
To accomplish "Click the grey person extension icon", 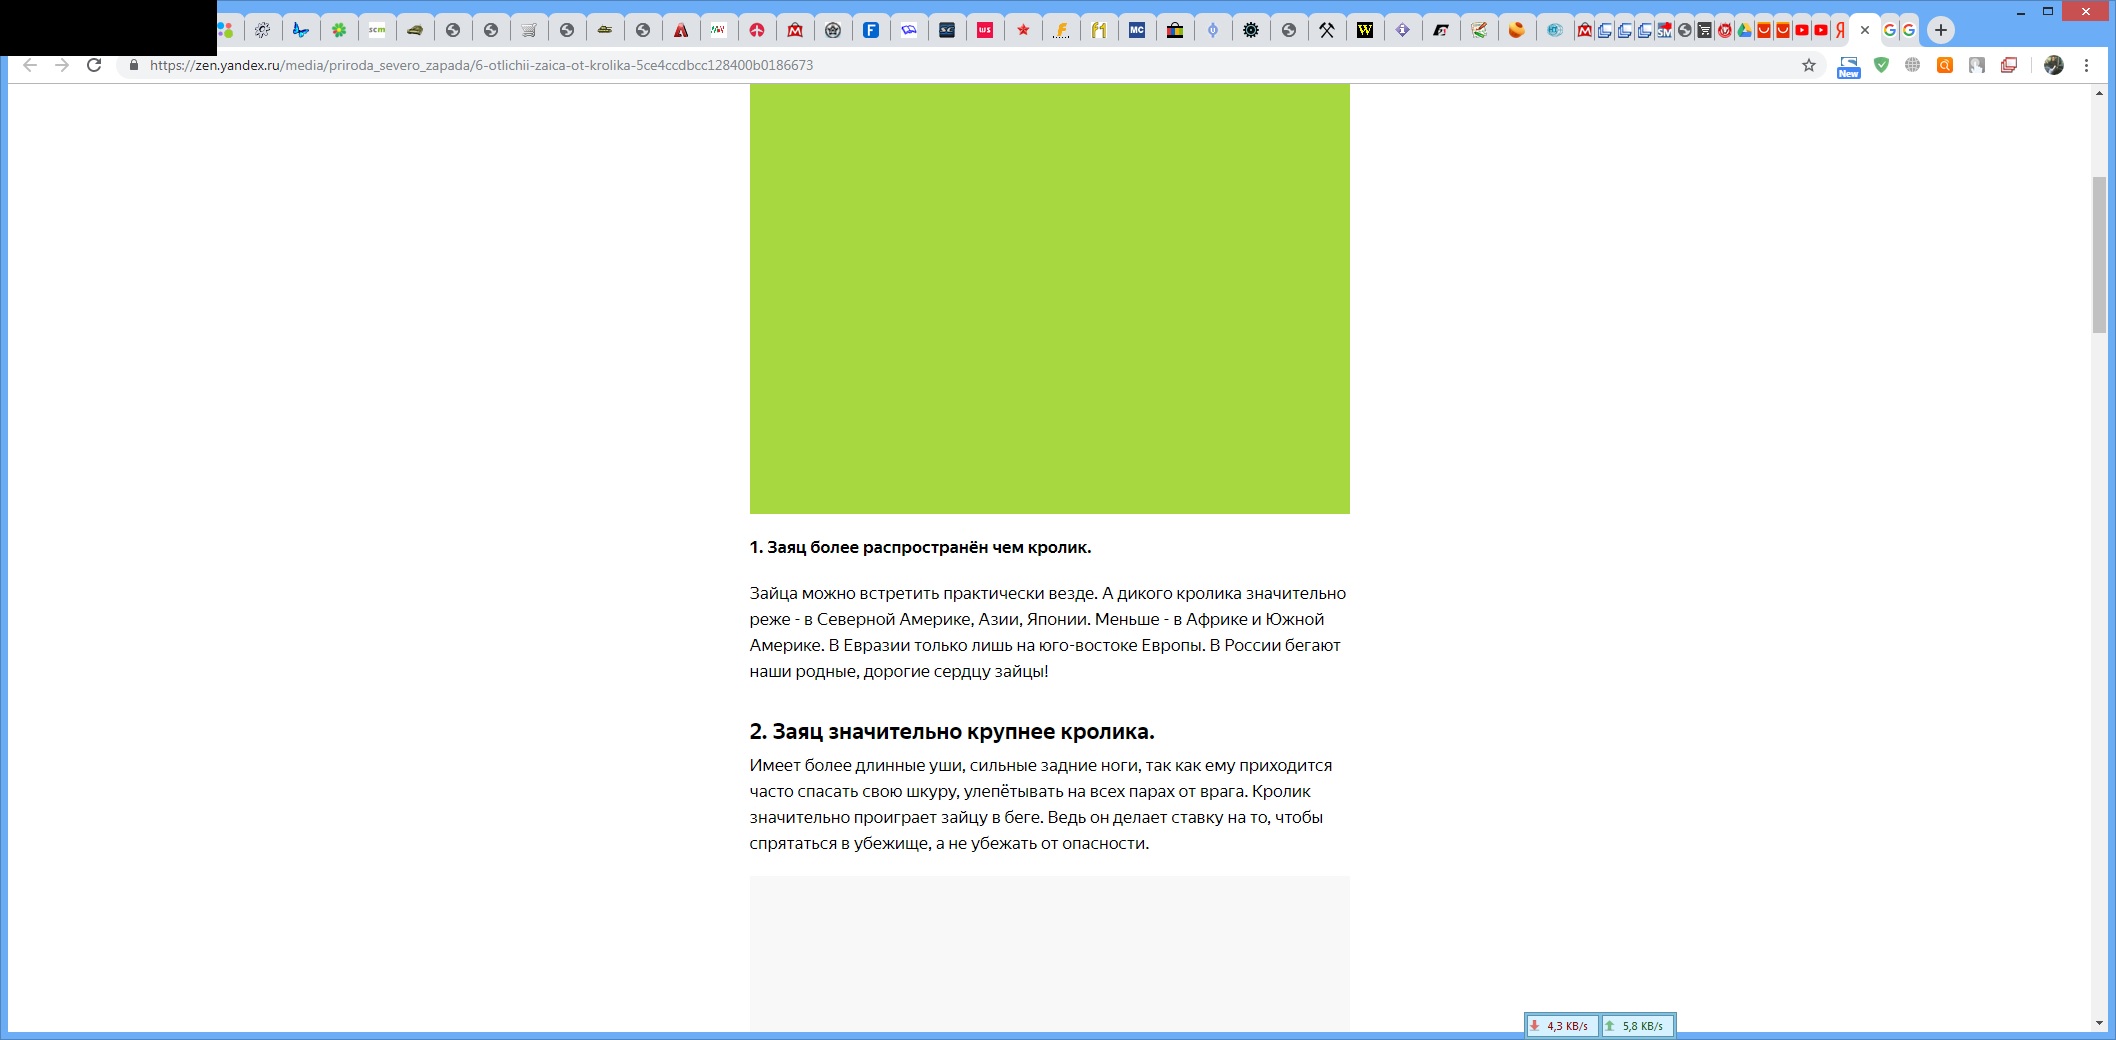I will point(1977,65).
